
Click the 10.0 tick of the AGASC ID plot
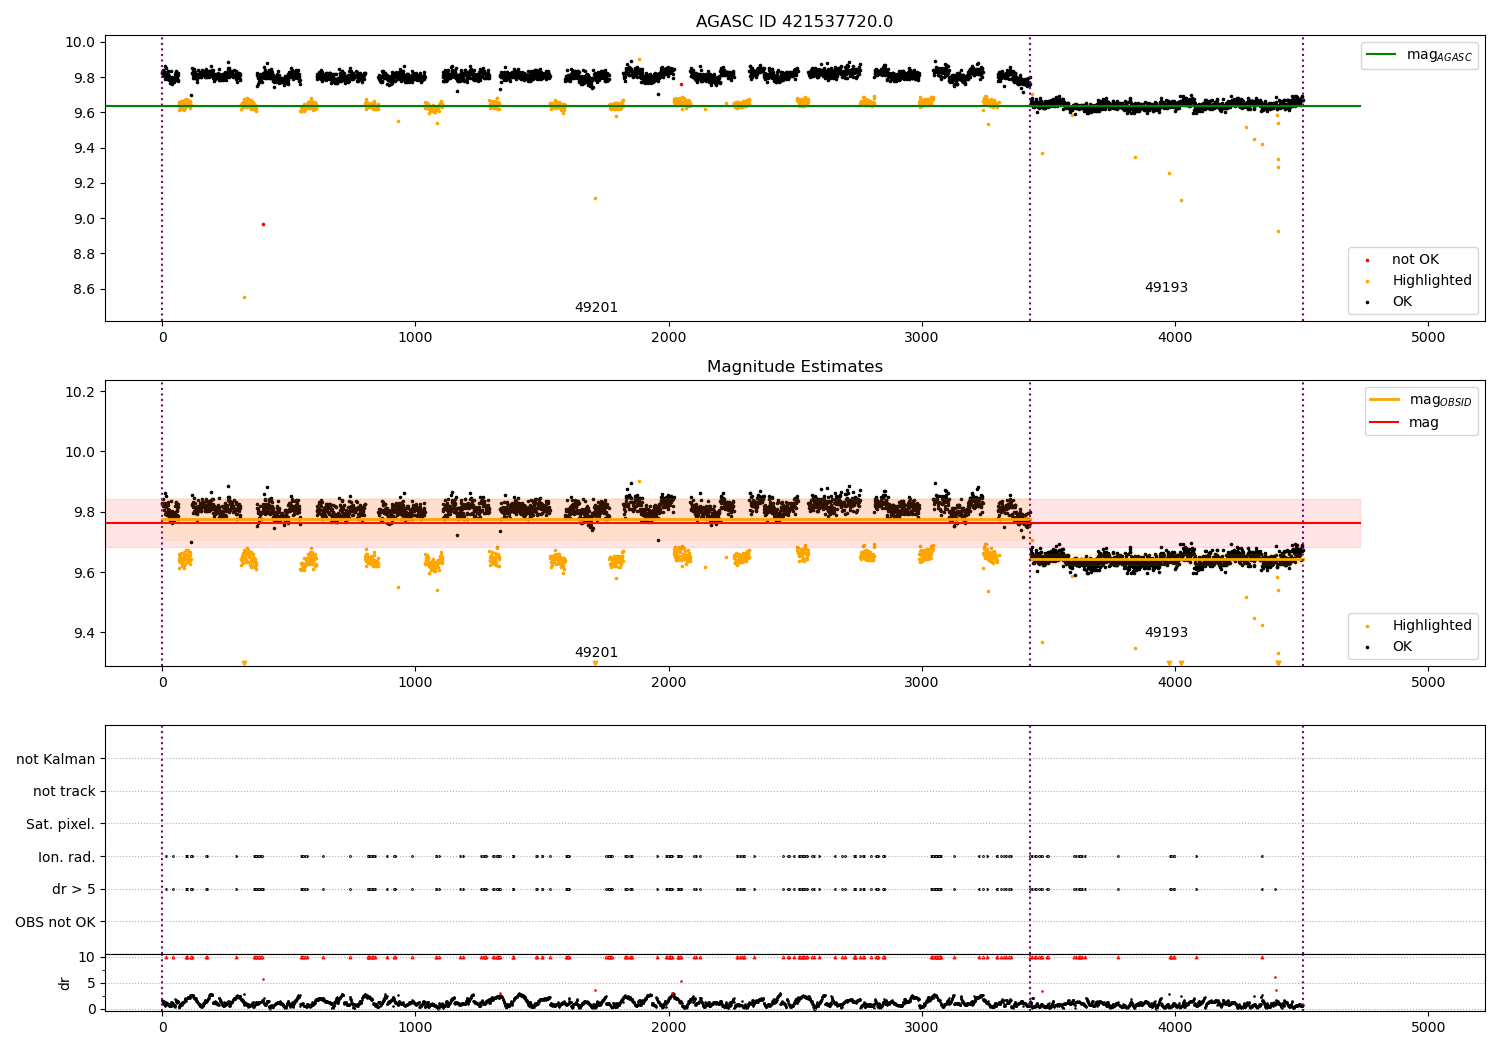point(79,43)
